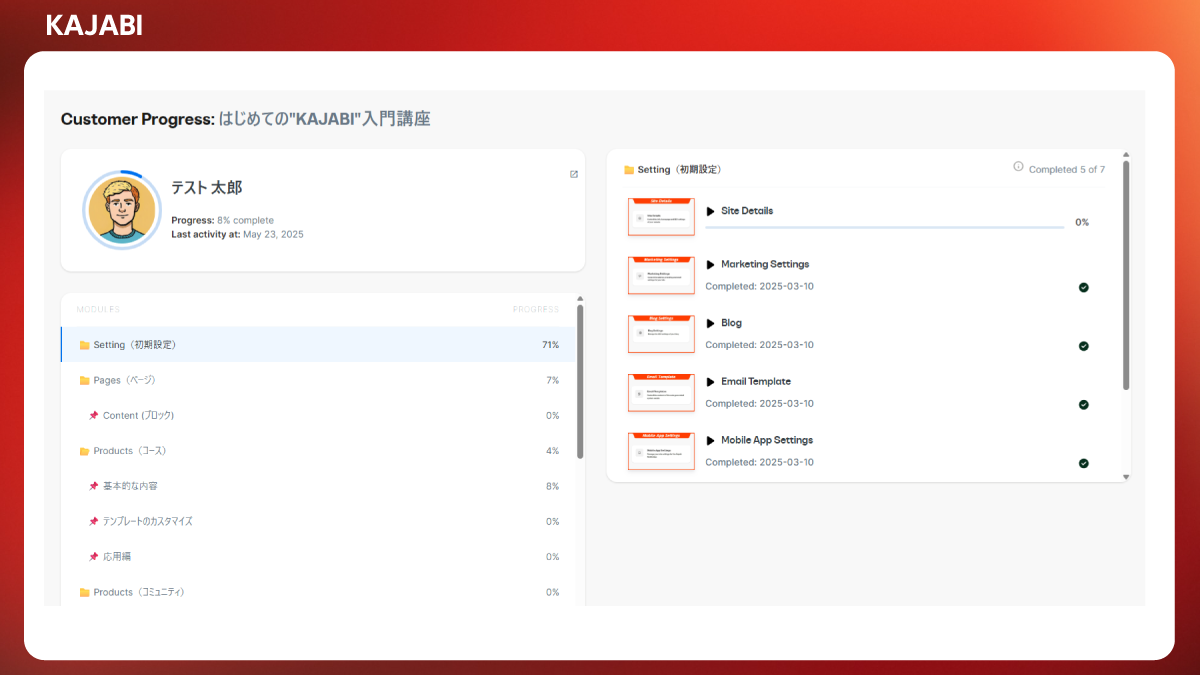Click the Mobile App Settings lesson thumbnail
1200x675 pixels.
tap(661, 451)
